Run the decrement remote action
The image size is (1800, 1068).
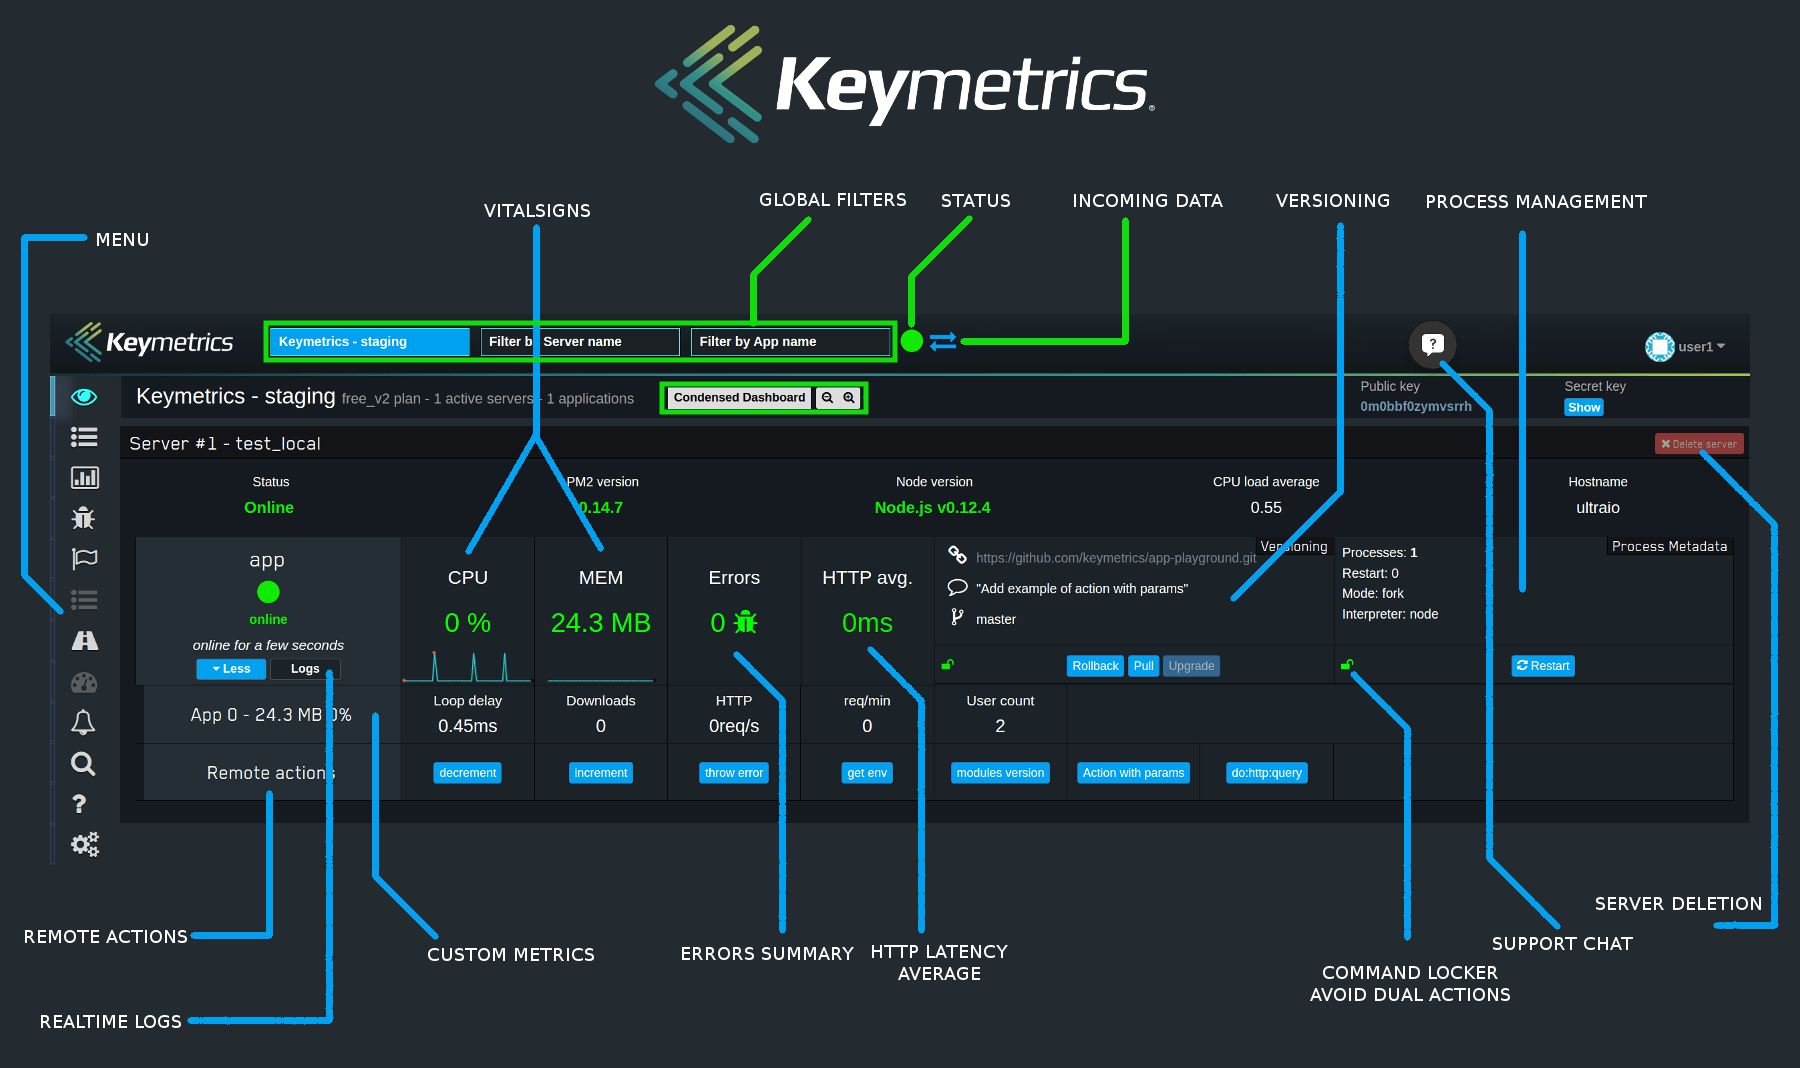pos(468,773)
